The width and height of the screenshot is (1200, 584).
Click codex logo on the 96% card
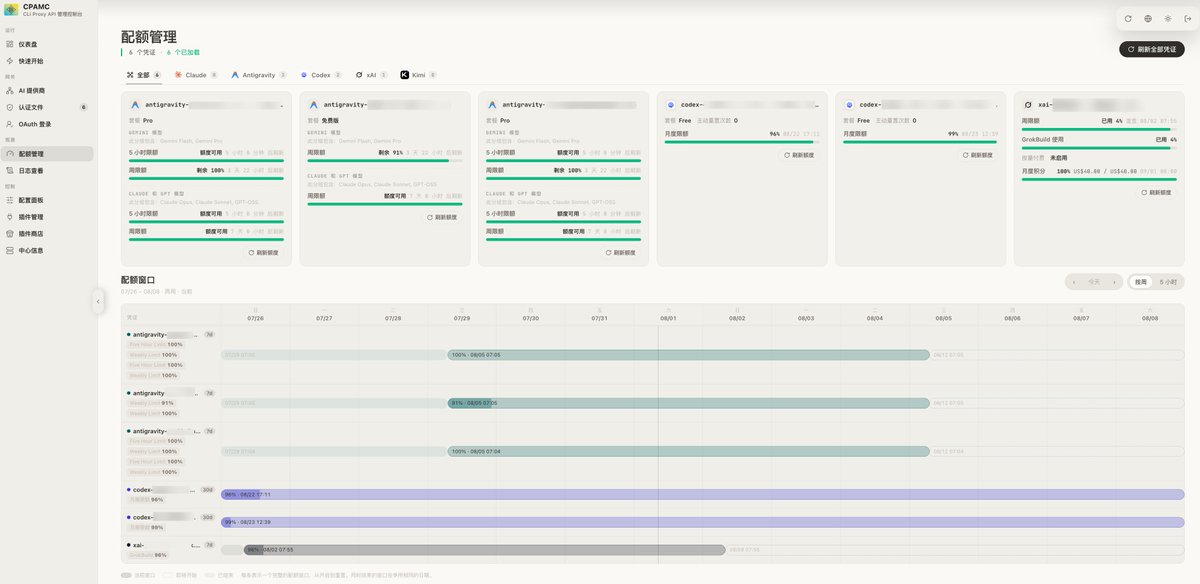click(671, 104)
